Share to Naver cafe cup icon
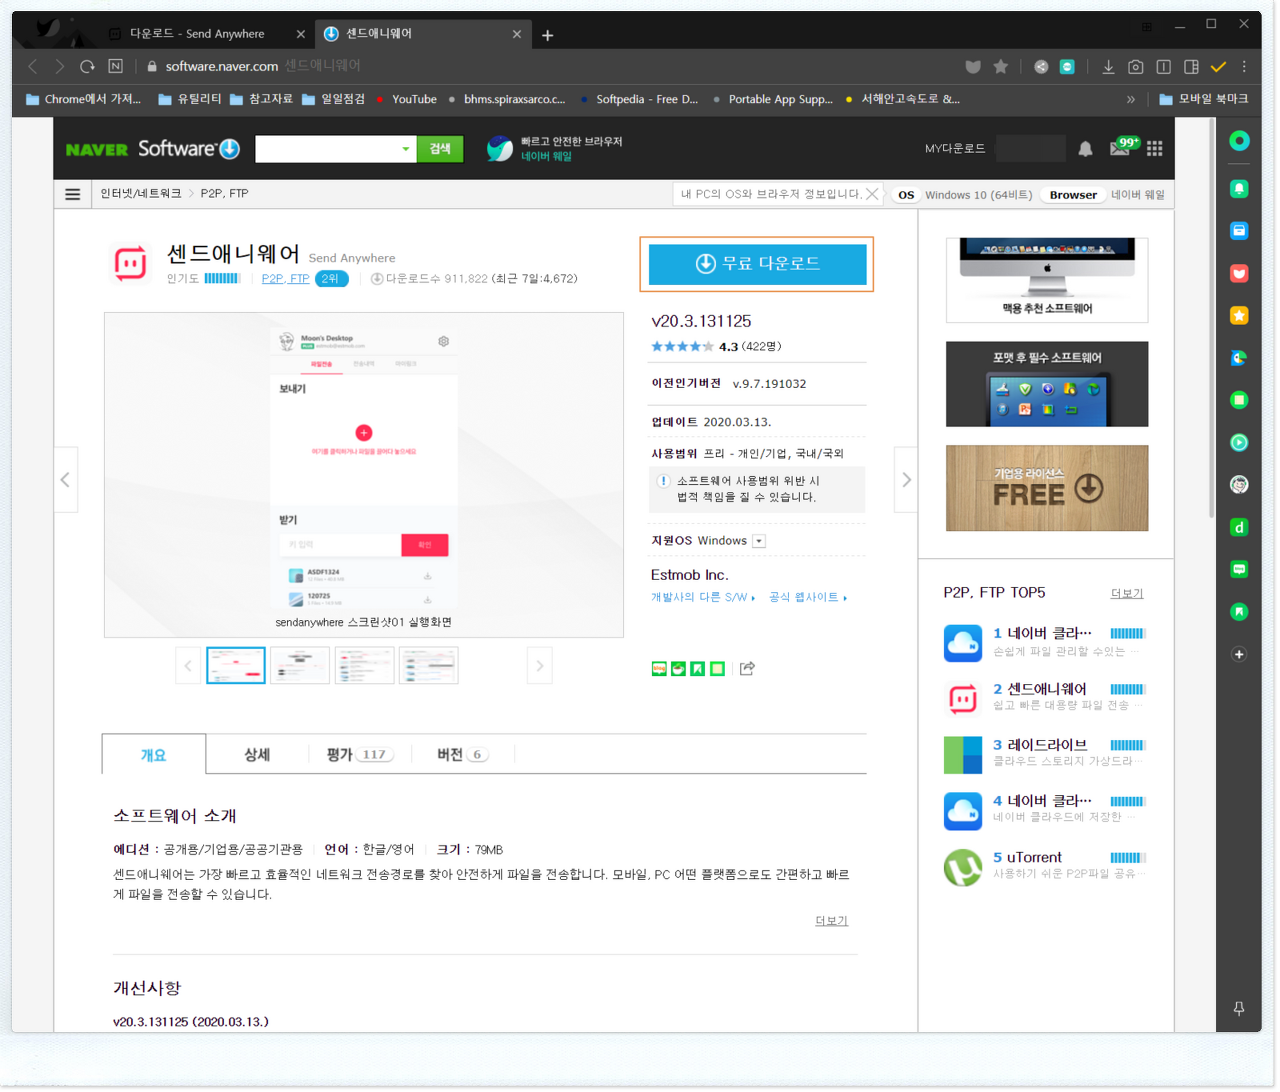Screen dimensions: 1280x1092 click(x=678, y=669)
